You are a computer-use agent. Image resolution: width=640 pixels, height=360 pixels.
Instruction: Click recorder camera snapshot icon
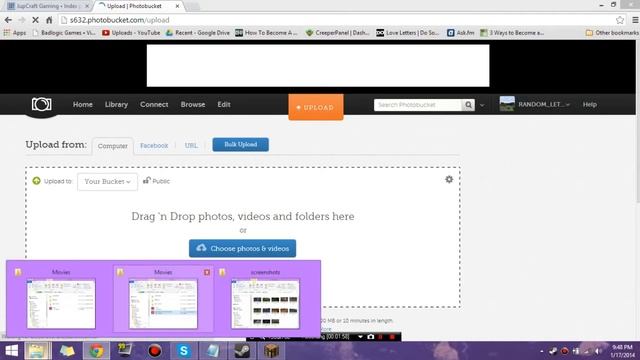(x=371, y=337)
